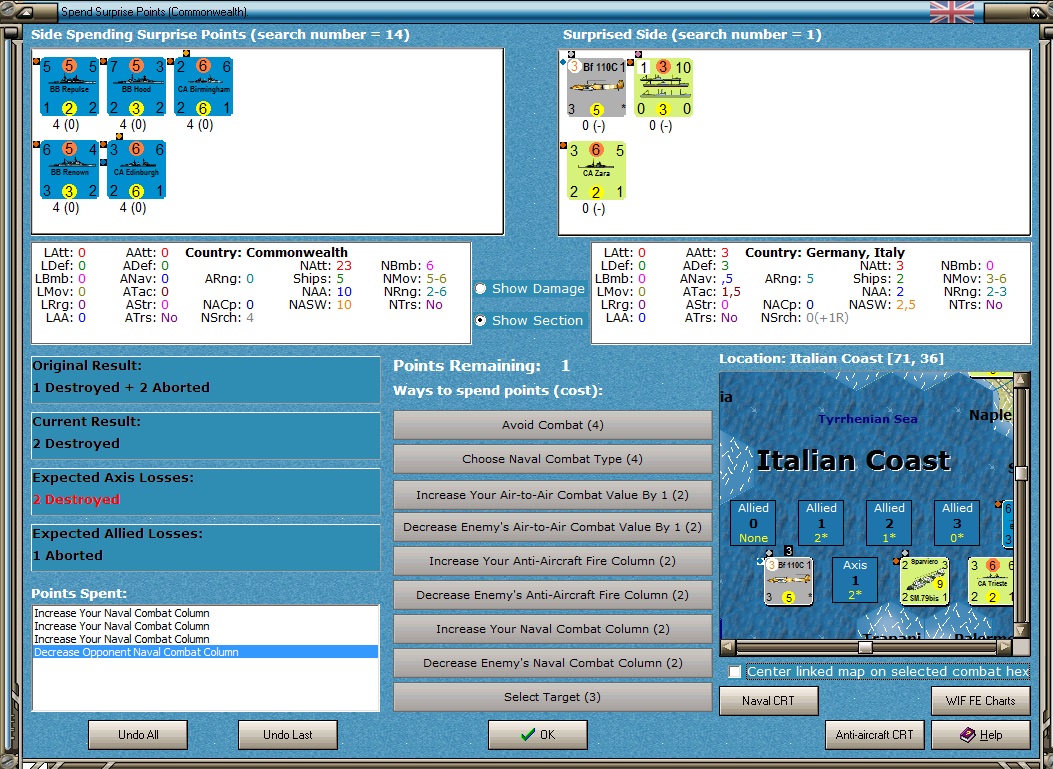Screen dimensions: 1053x769
Task: Confirm with the OK button
Action: pyautogui.click(x=538, y=735)
